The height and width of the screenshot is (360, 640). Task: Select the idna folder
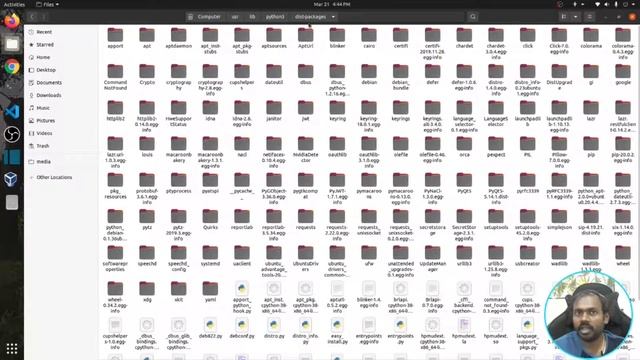pyautogui.click(x=210, y=111)
